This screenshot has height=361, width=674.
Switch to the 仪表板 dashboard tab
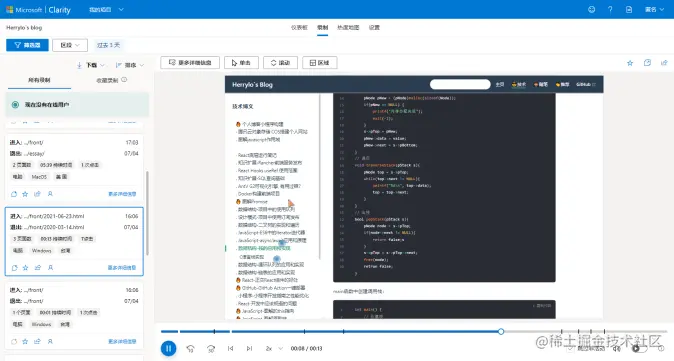299,28
